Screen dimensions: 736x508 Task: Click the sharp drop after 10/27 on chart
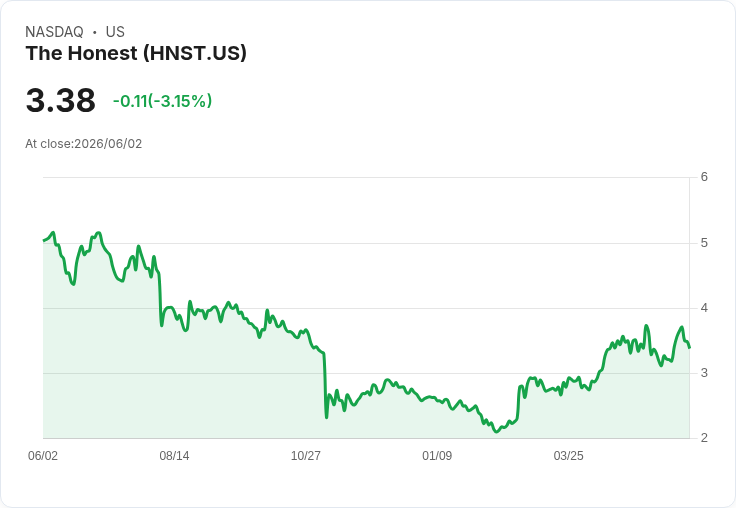(x=325, y=385)
